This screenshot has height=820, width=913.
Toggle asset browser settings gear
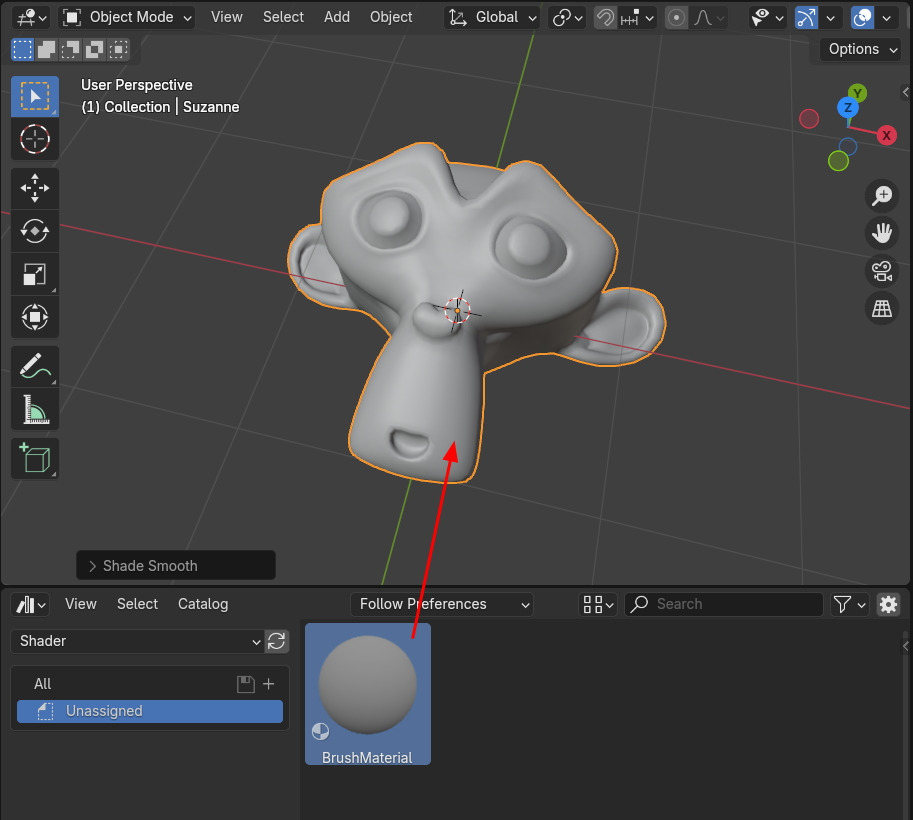coord(888,605)
